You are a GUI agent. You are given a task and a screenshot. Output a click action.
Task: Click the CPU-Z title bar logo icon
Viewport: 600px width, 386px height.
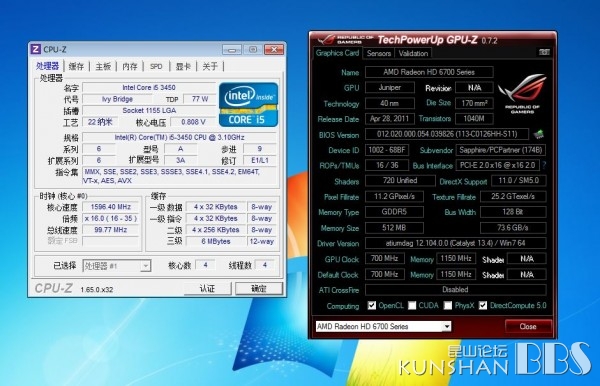coord(35,49)
